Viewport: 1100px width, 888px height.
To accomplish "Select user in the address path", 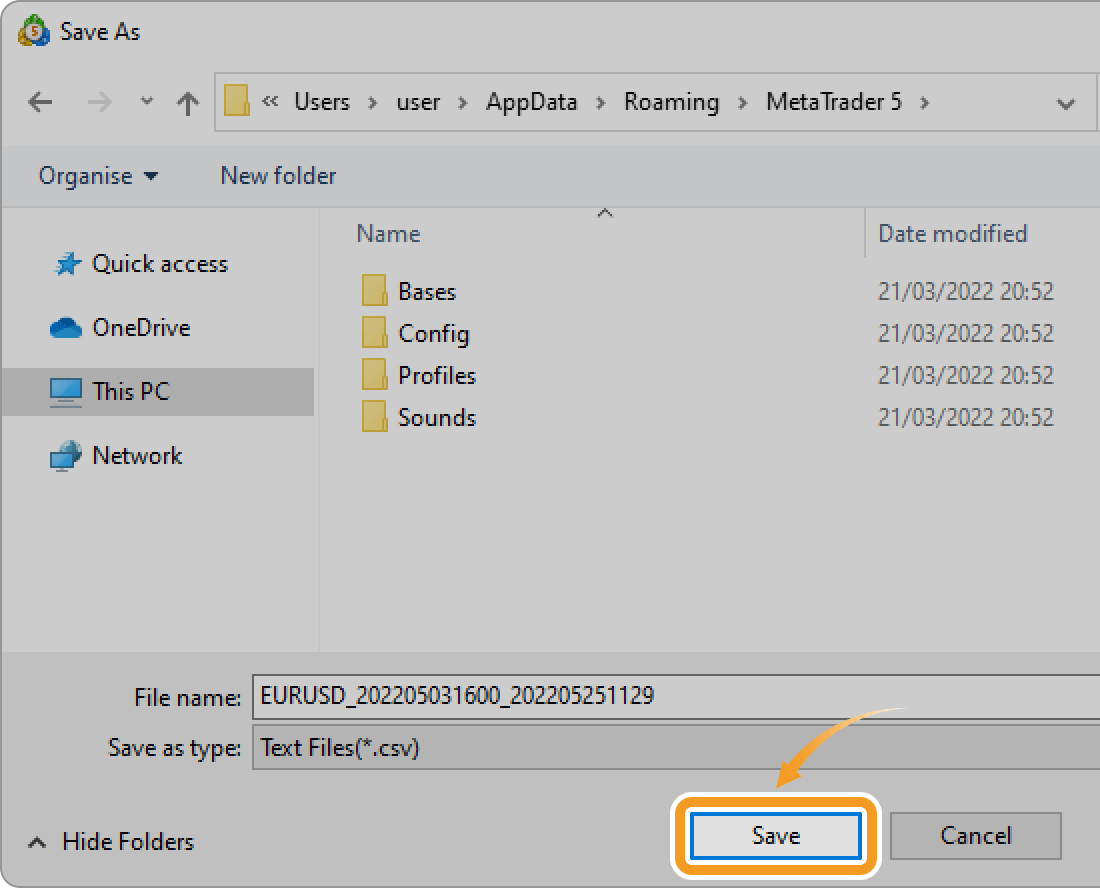I will tap(418, 102).
